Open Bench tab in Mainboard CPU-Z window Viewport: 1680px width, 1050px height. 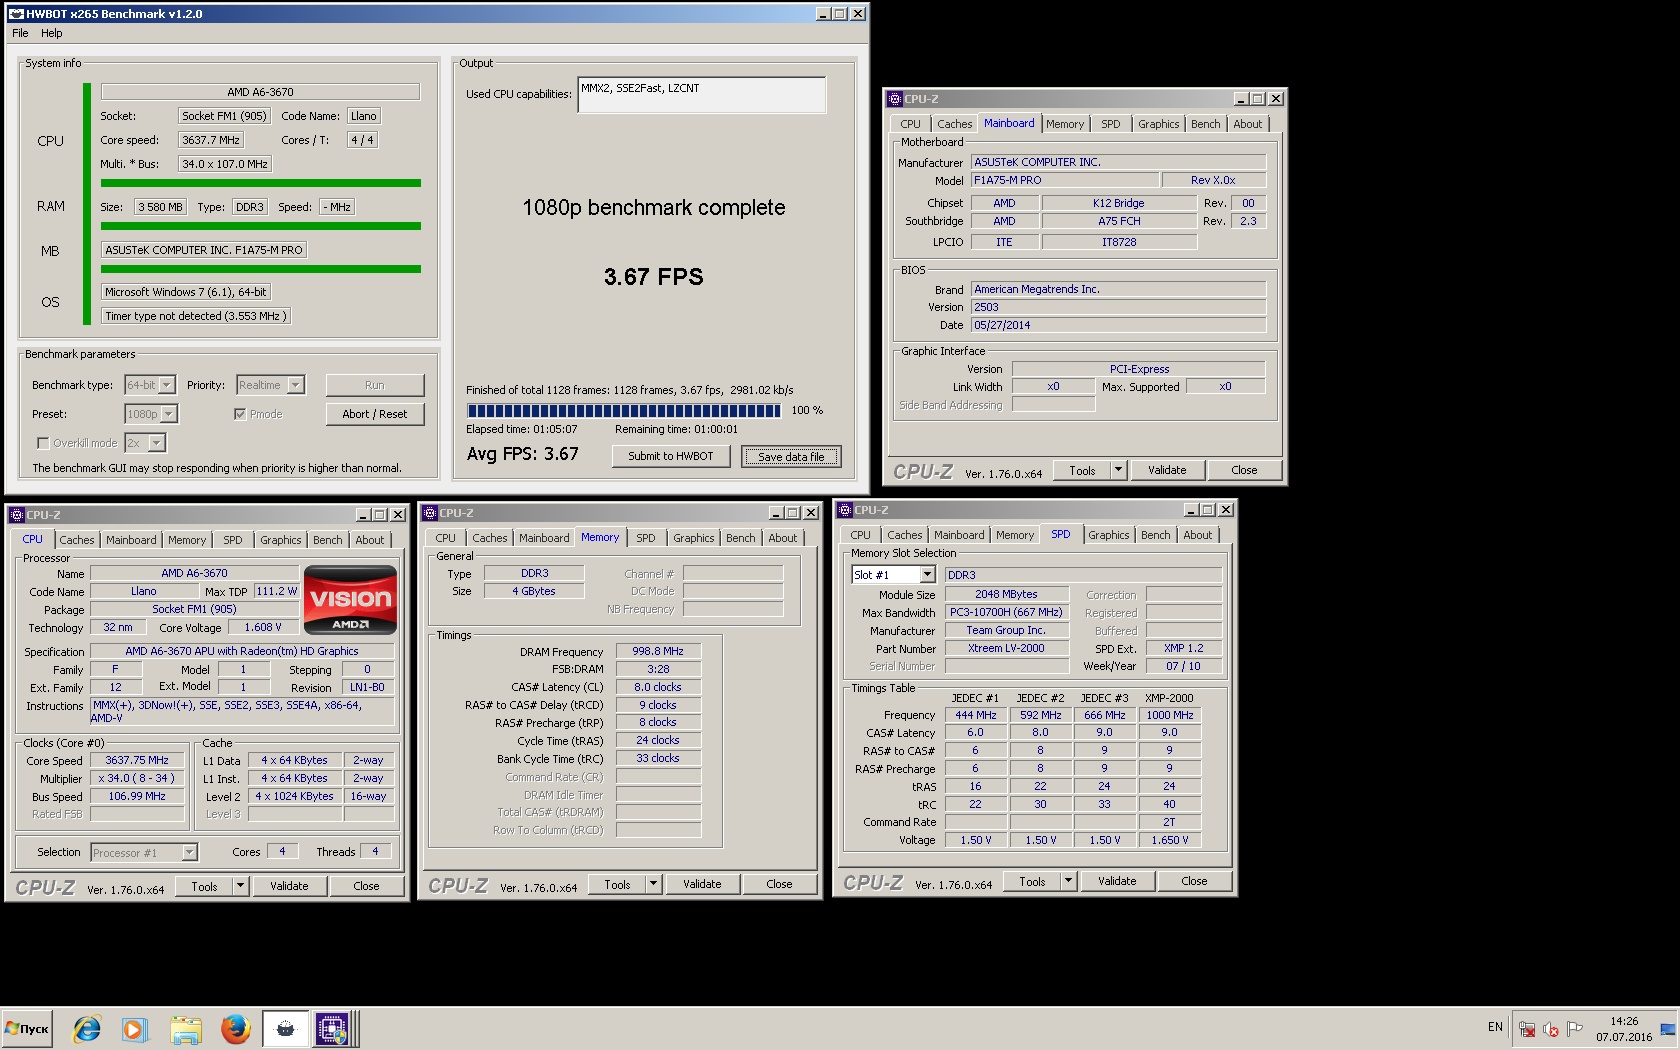click(1205, 124)
